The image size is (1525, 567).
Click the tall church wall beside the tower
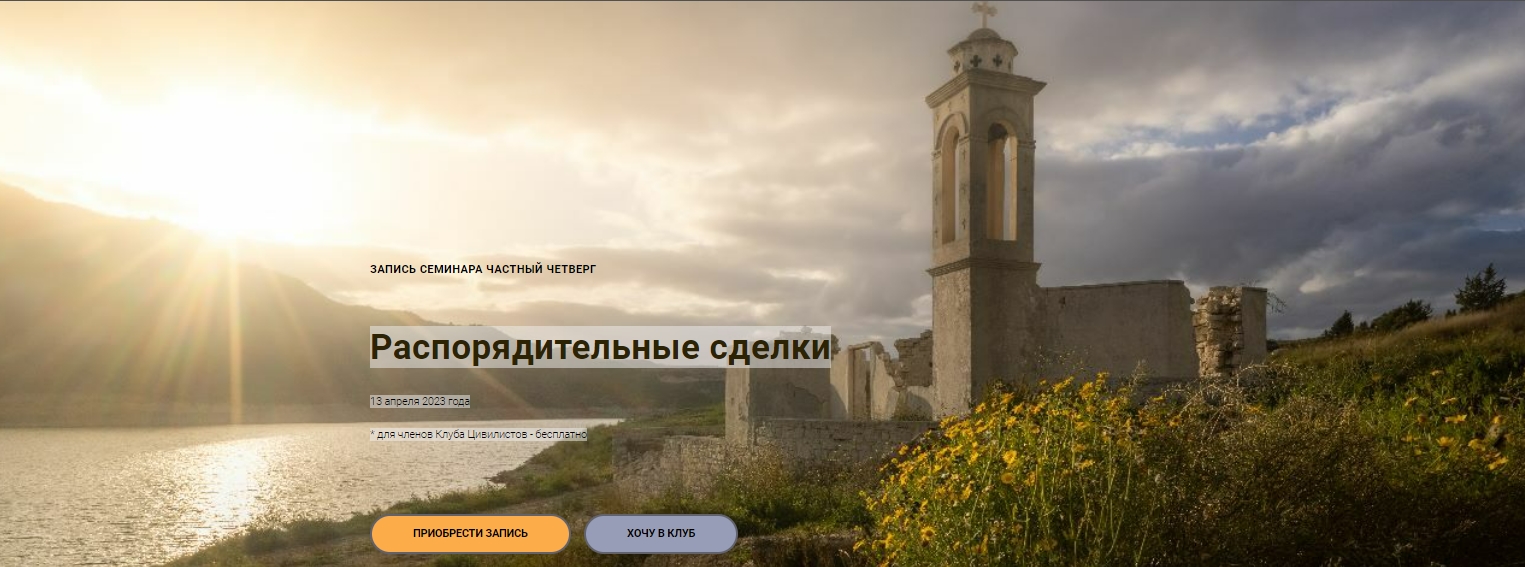click(1115, 330)
